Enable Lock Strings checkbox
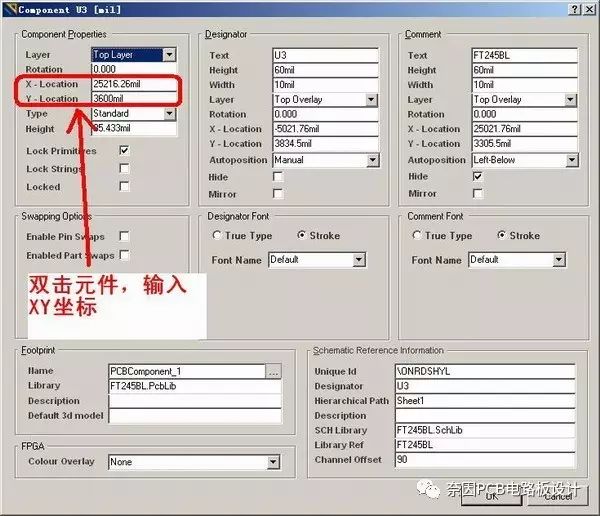The height and width of the screenshot is (516, 600). coord(124,168)
